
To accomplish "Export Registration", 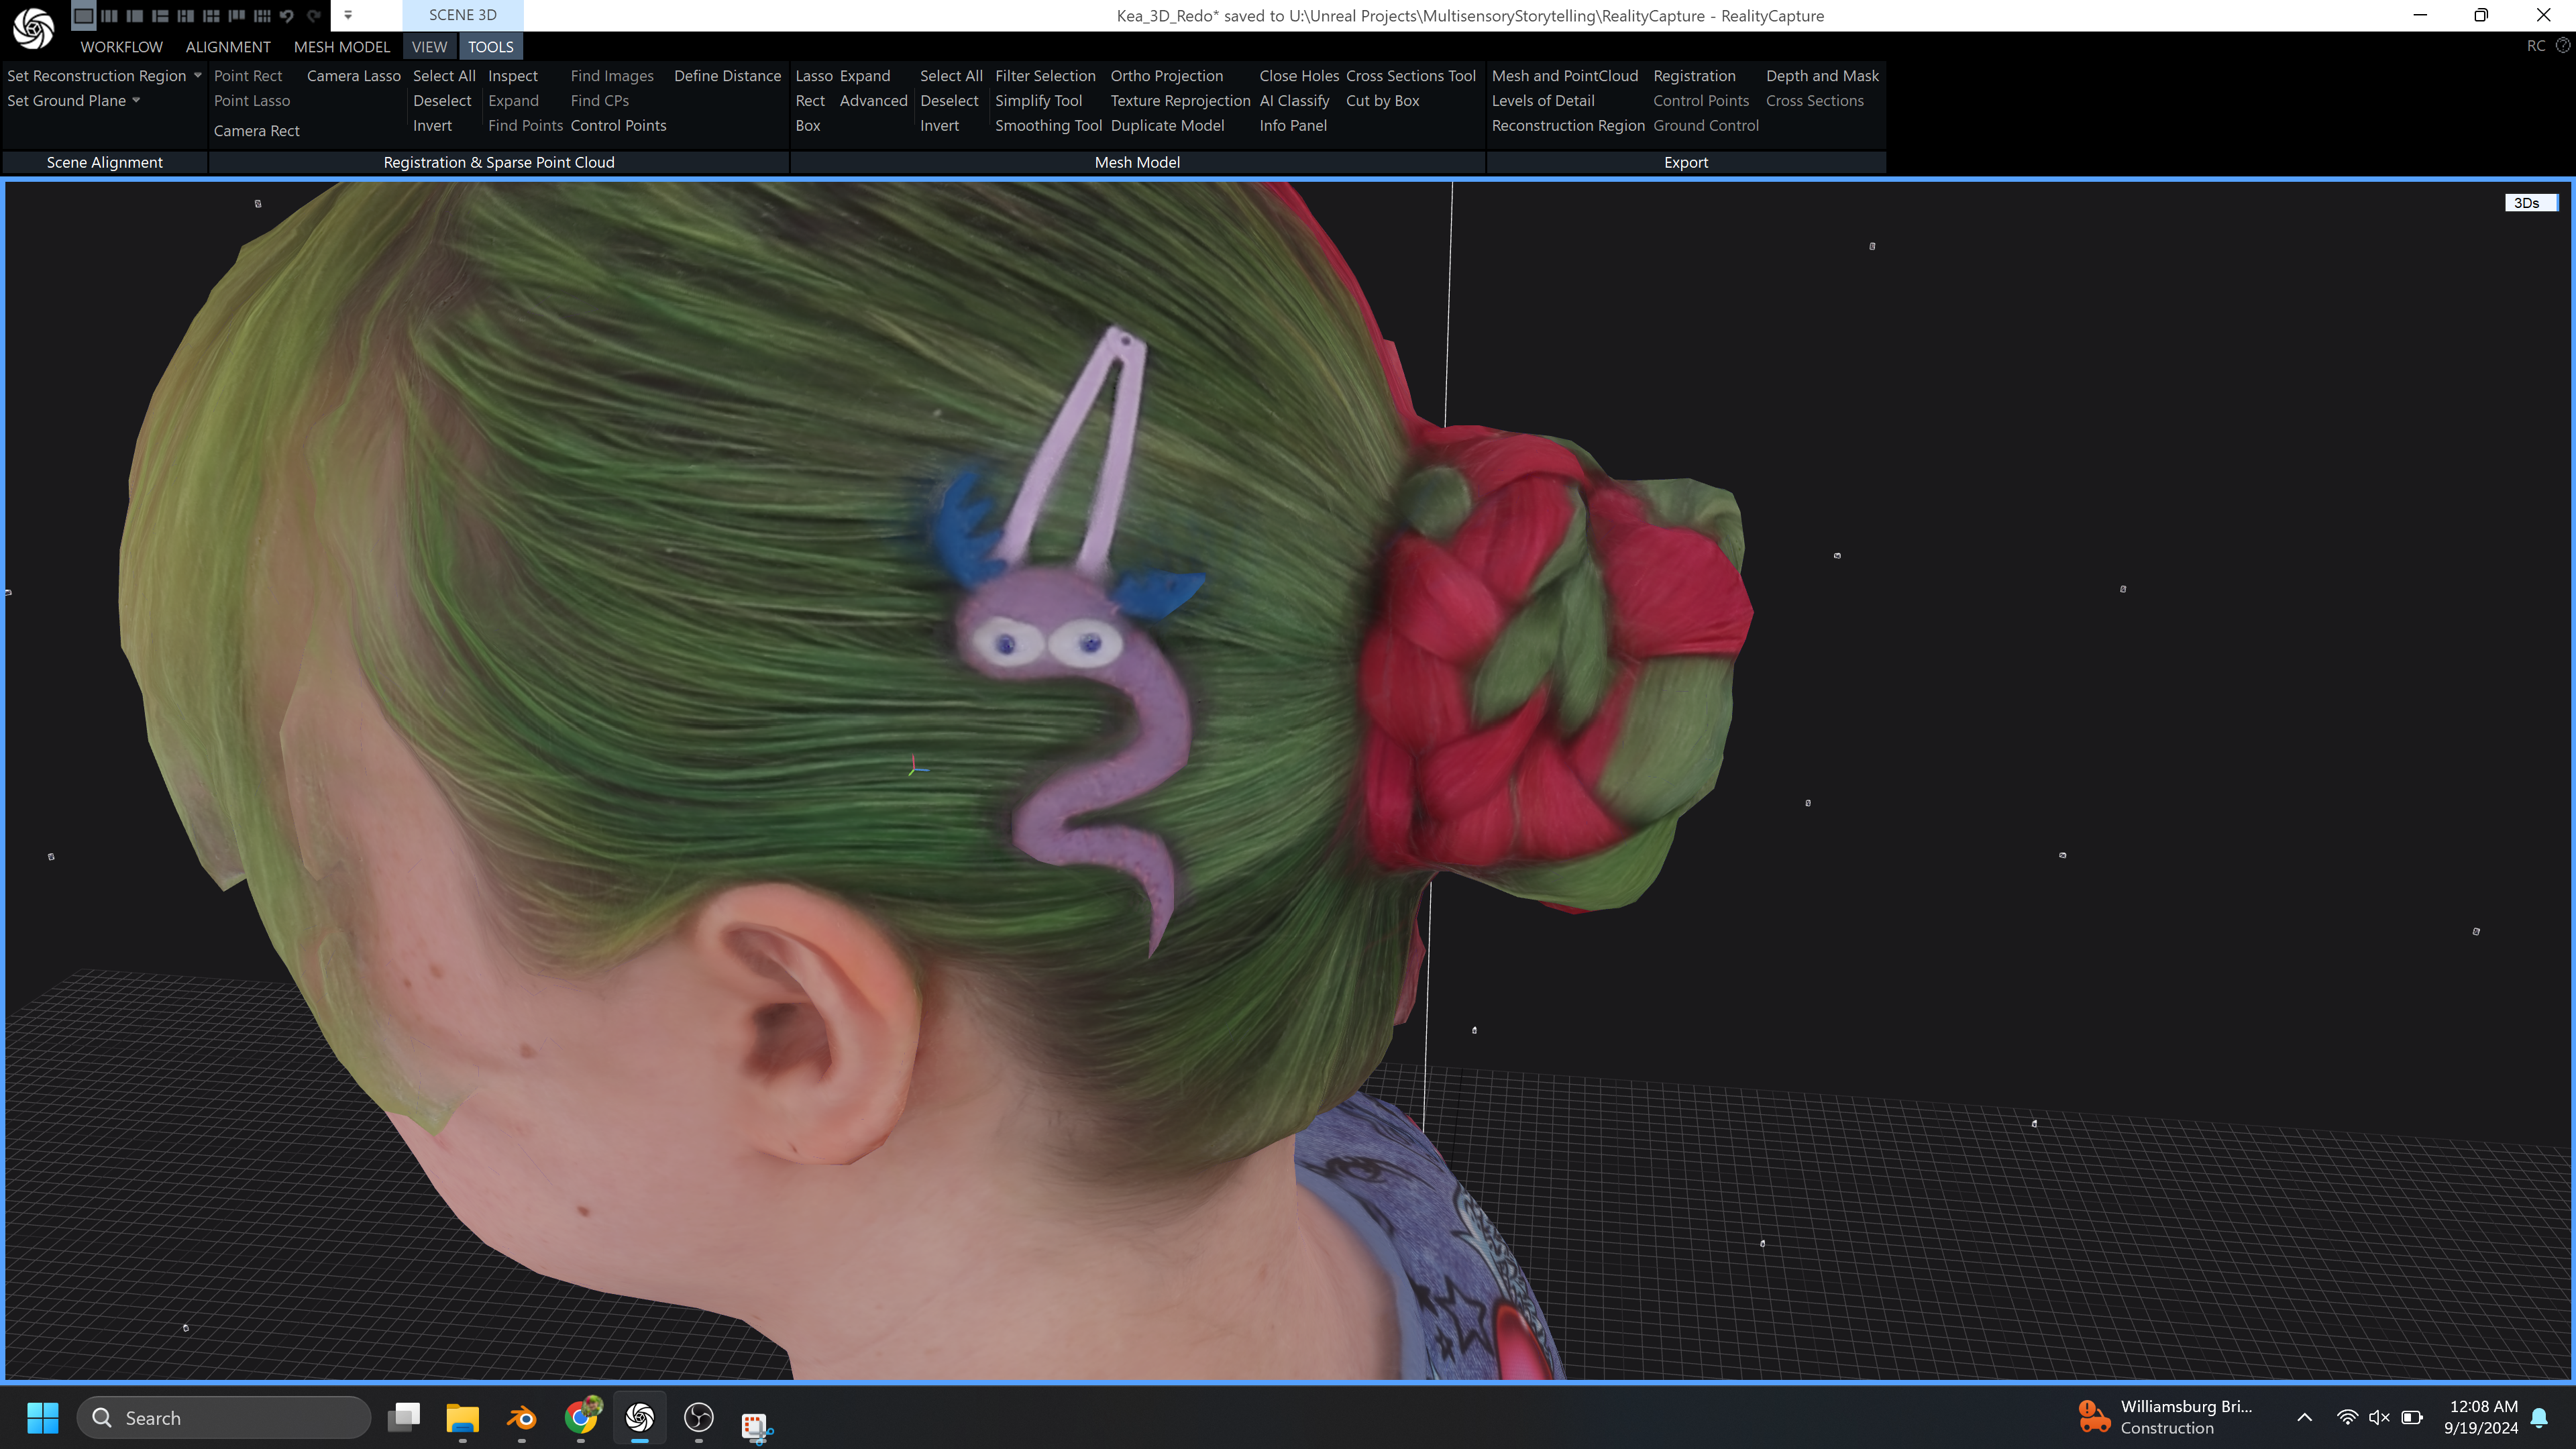I will pos(1695,76).
